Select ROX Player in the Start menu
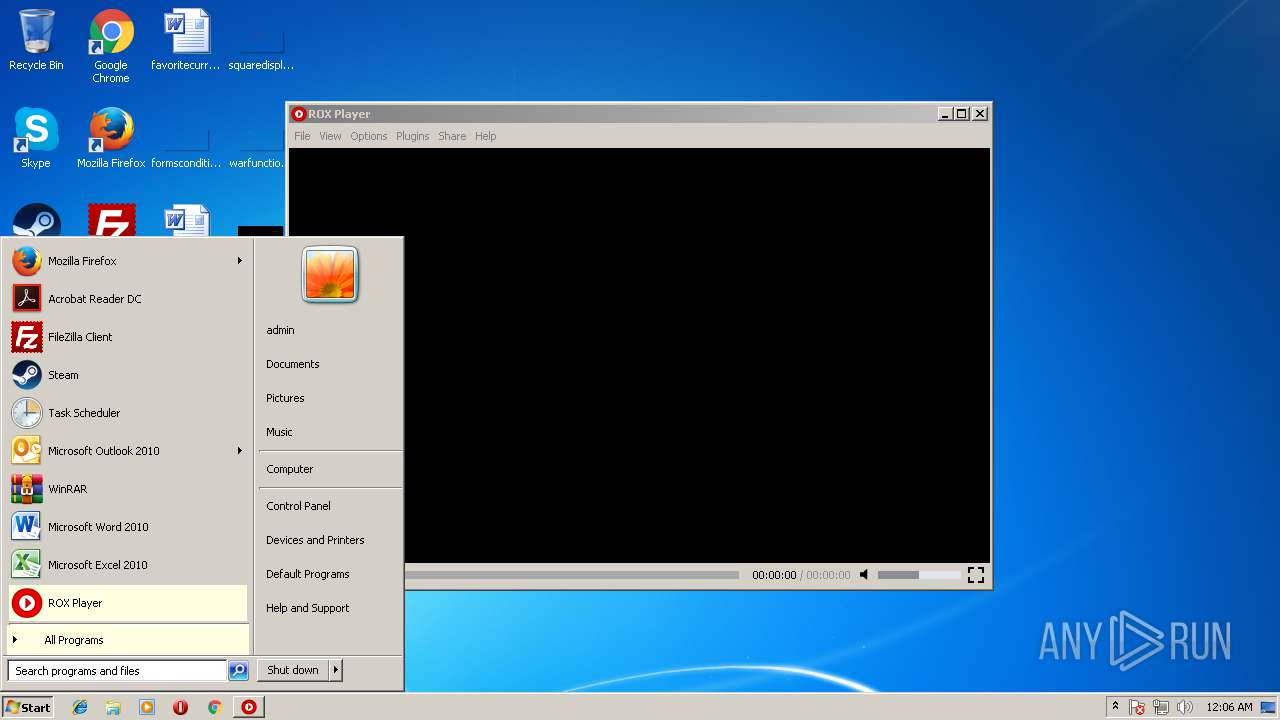Viewport: 1280px width, 720px height. (127, 603)
